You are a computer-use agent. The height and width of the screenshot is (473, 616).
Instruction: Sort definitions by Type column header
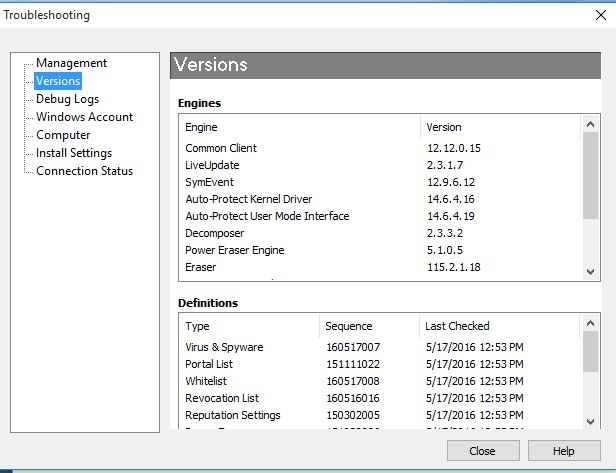pos(250,326)
